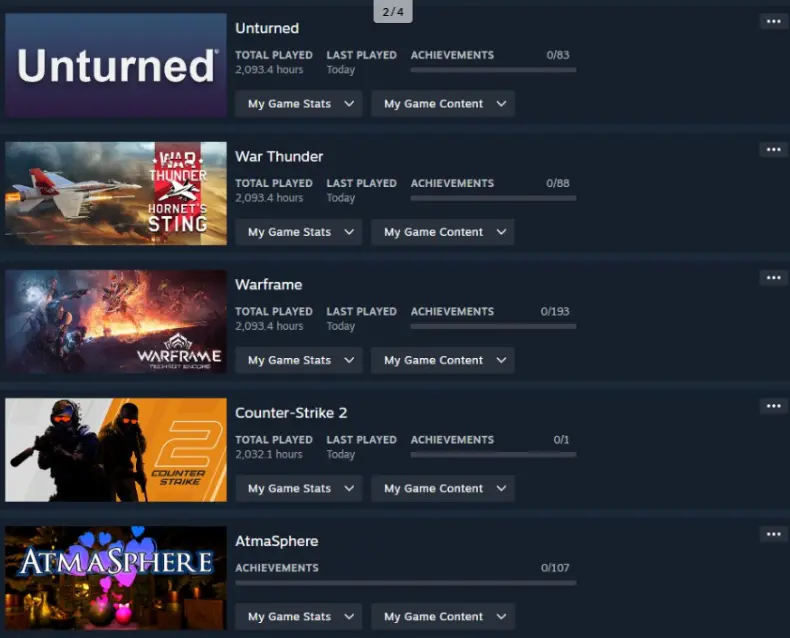Click the War Thunder Hornet's Sting banner
This screenshot has height=638, width=790.
pos(116,194)
